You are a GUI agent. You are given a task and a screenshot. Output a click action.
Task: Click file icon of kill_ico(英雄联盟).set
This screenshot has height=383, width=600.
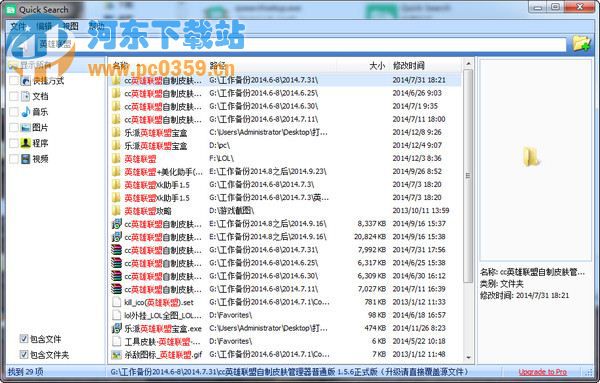[x=116, y=302]
